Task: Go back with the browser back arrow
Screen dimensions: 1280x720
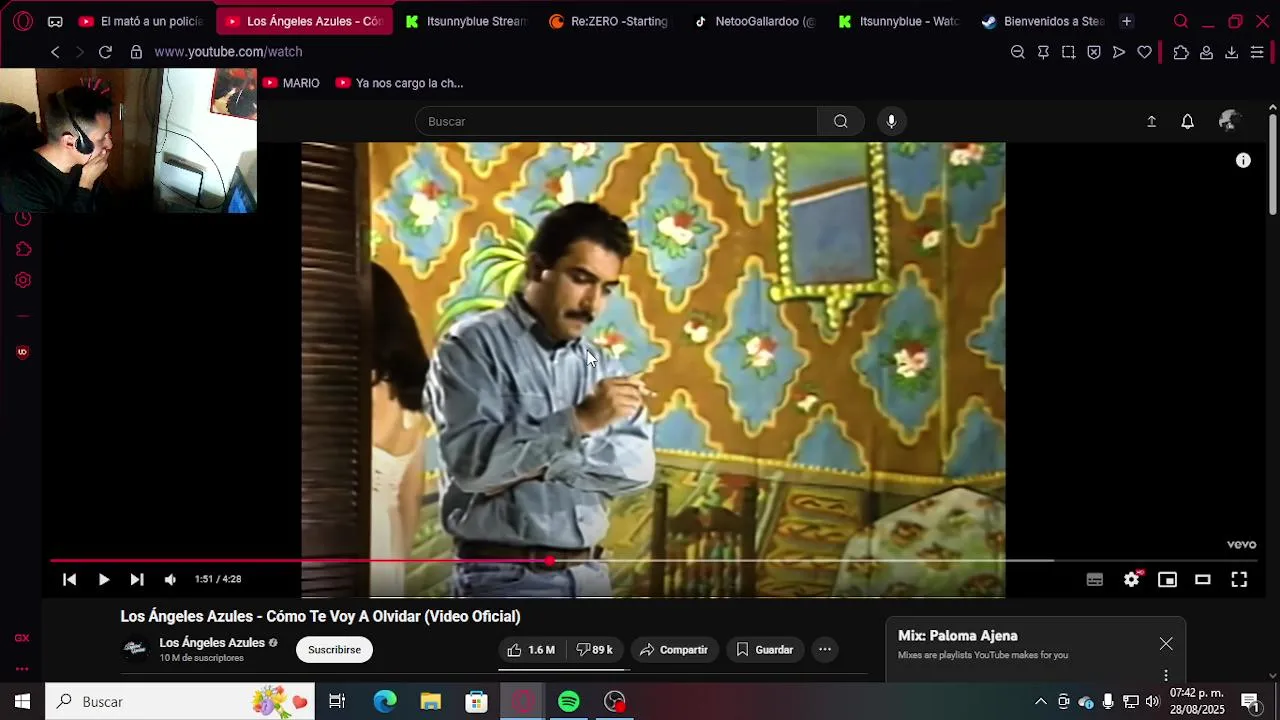Action: [x=55, y=52]
